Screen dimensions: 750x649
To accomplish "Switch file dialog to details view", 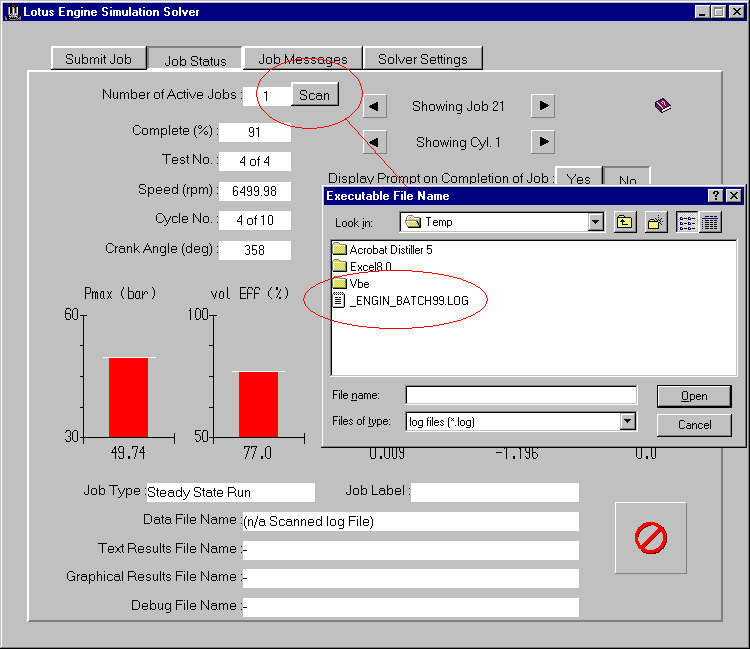I will (x=710, y=222).
